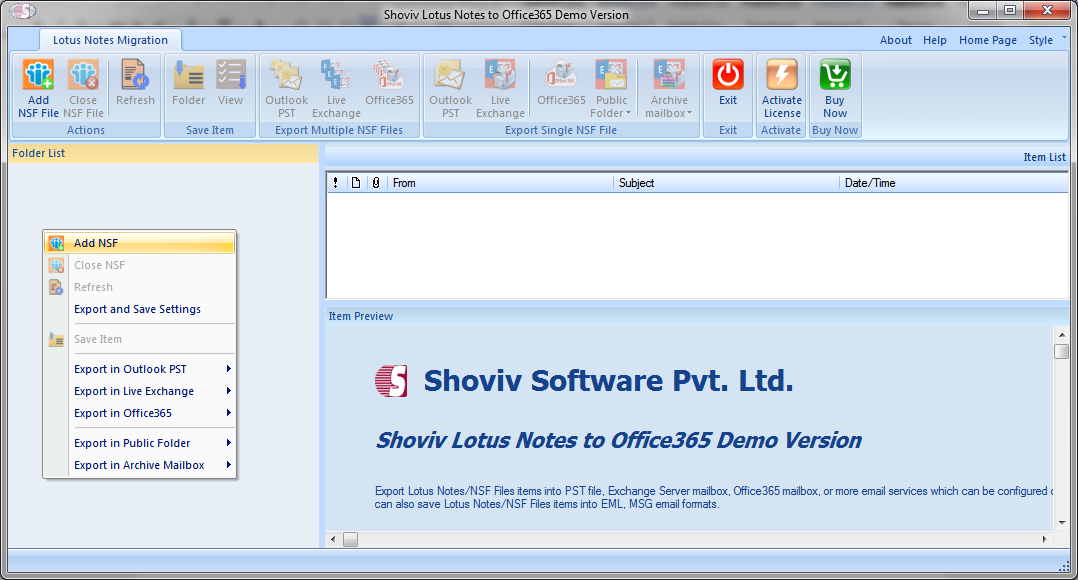Screen dimensions: 1078x580
Task: Choose Add NSF in the context menu
Action: (140, 243)
